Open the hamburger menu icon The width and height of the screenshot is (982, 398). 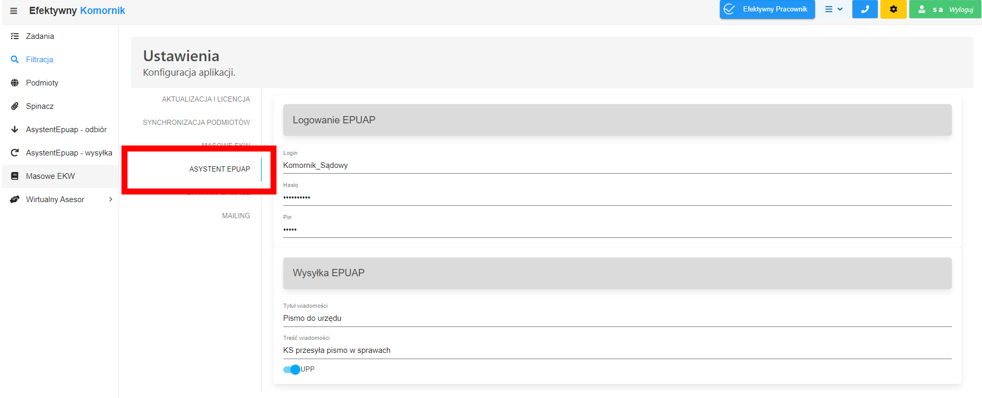(x=14, y=11)
